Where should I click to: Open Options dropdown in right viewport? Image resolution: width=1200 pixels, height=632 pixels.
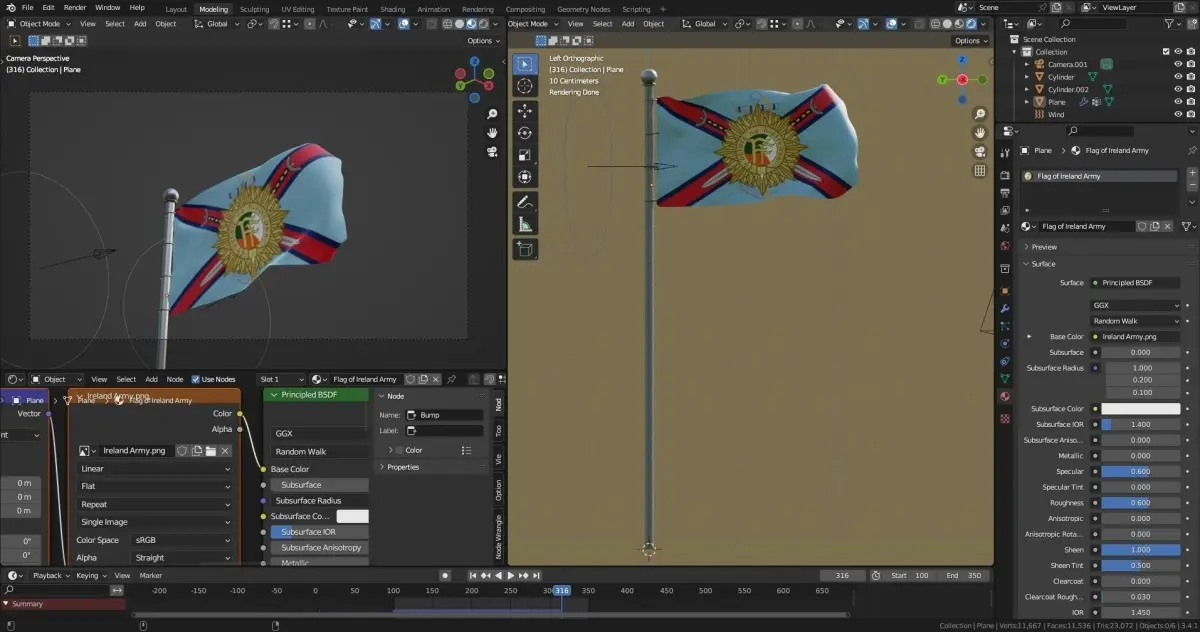coord(970,41)
